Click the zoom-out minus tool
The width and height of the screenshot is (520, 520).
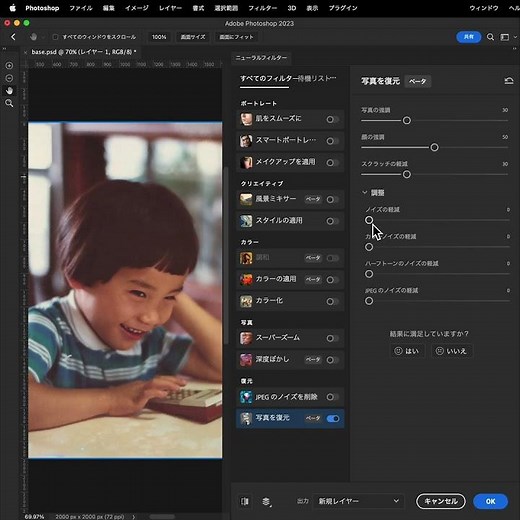click(x=9, y=78)
